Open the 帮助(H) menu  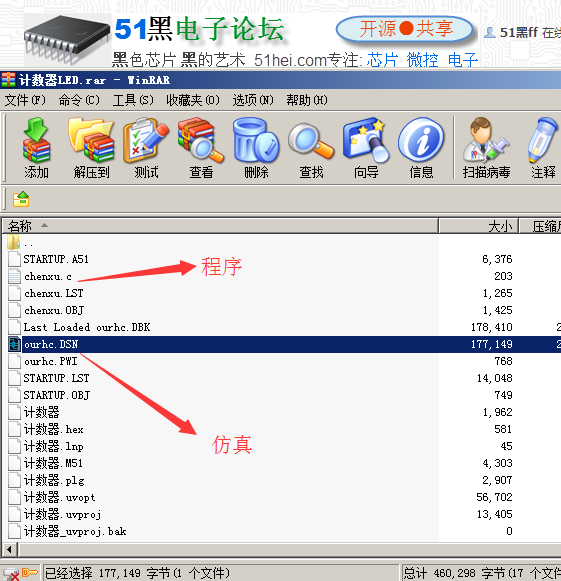click(x=307, y=100)
